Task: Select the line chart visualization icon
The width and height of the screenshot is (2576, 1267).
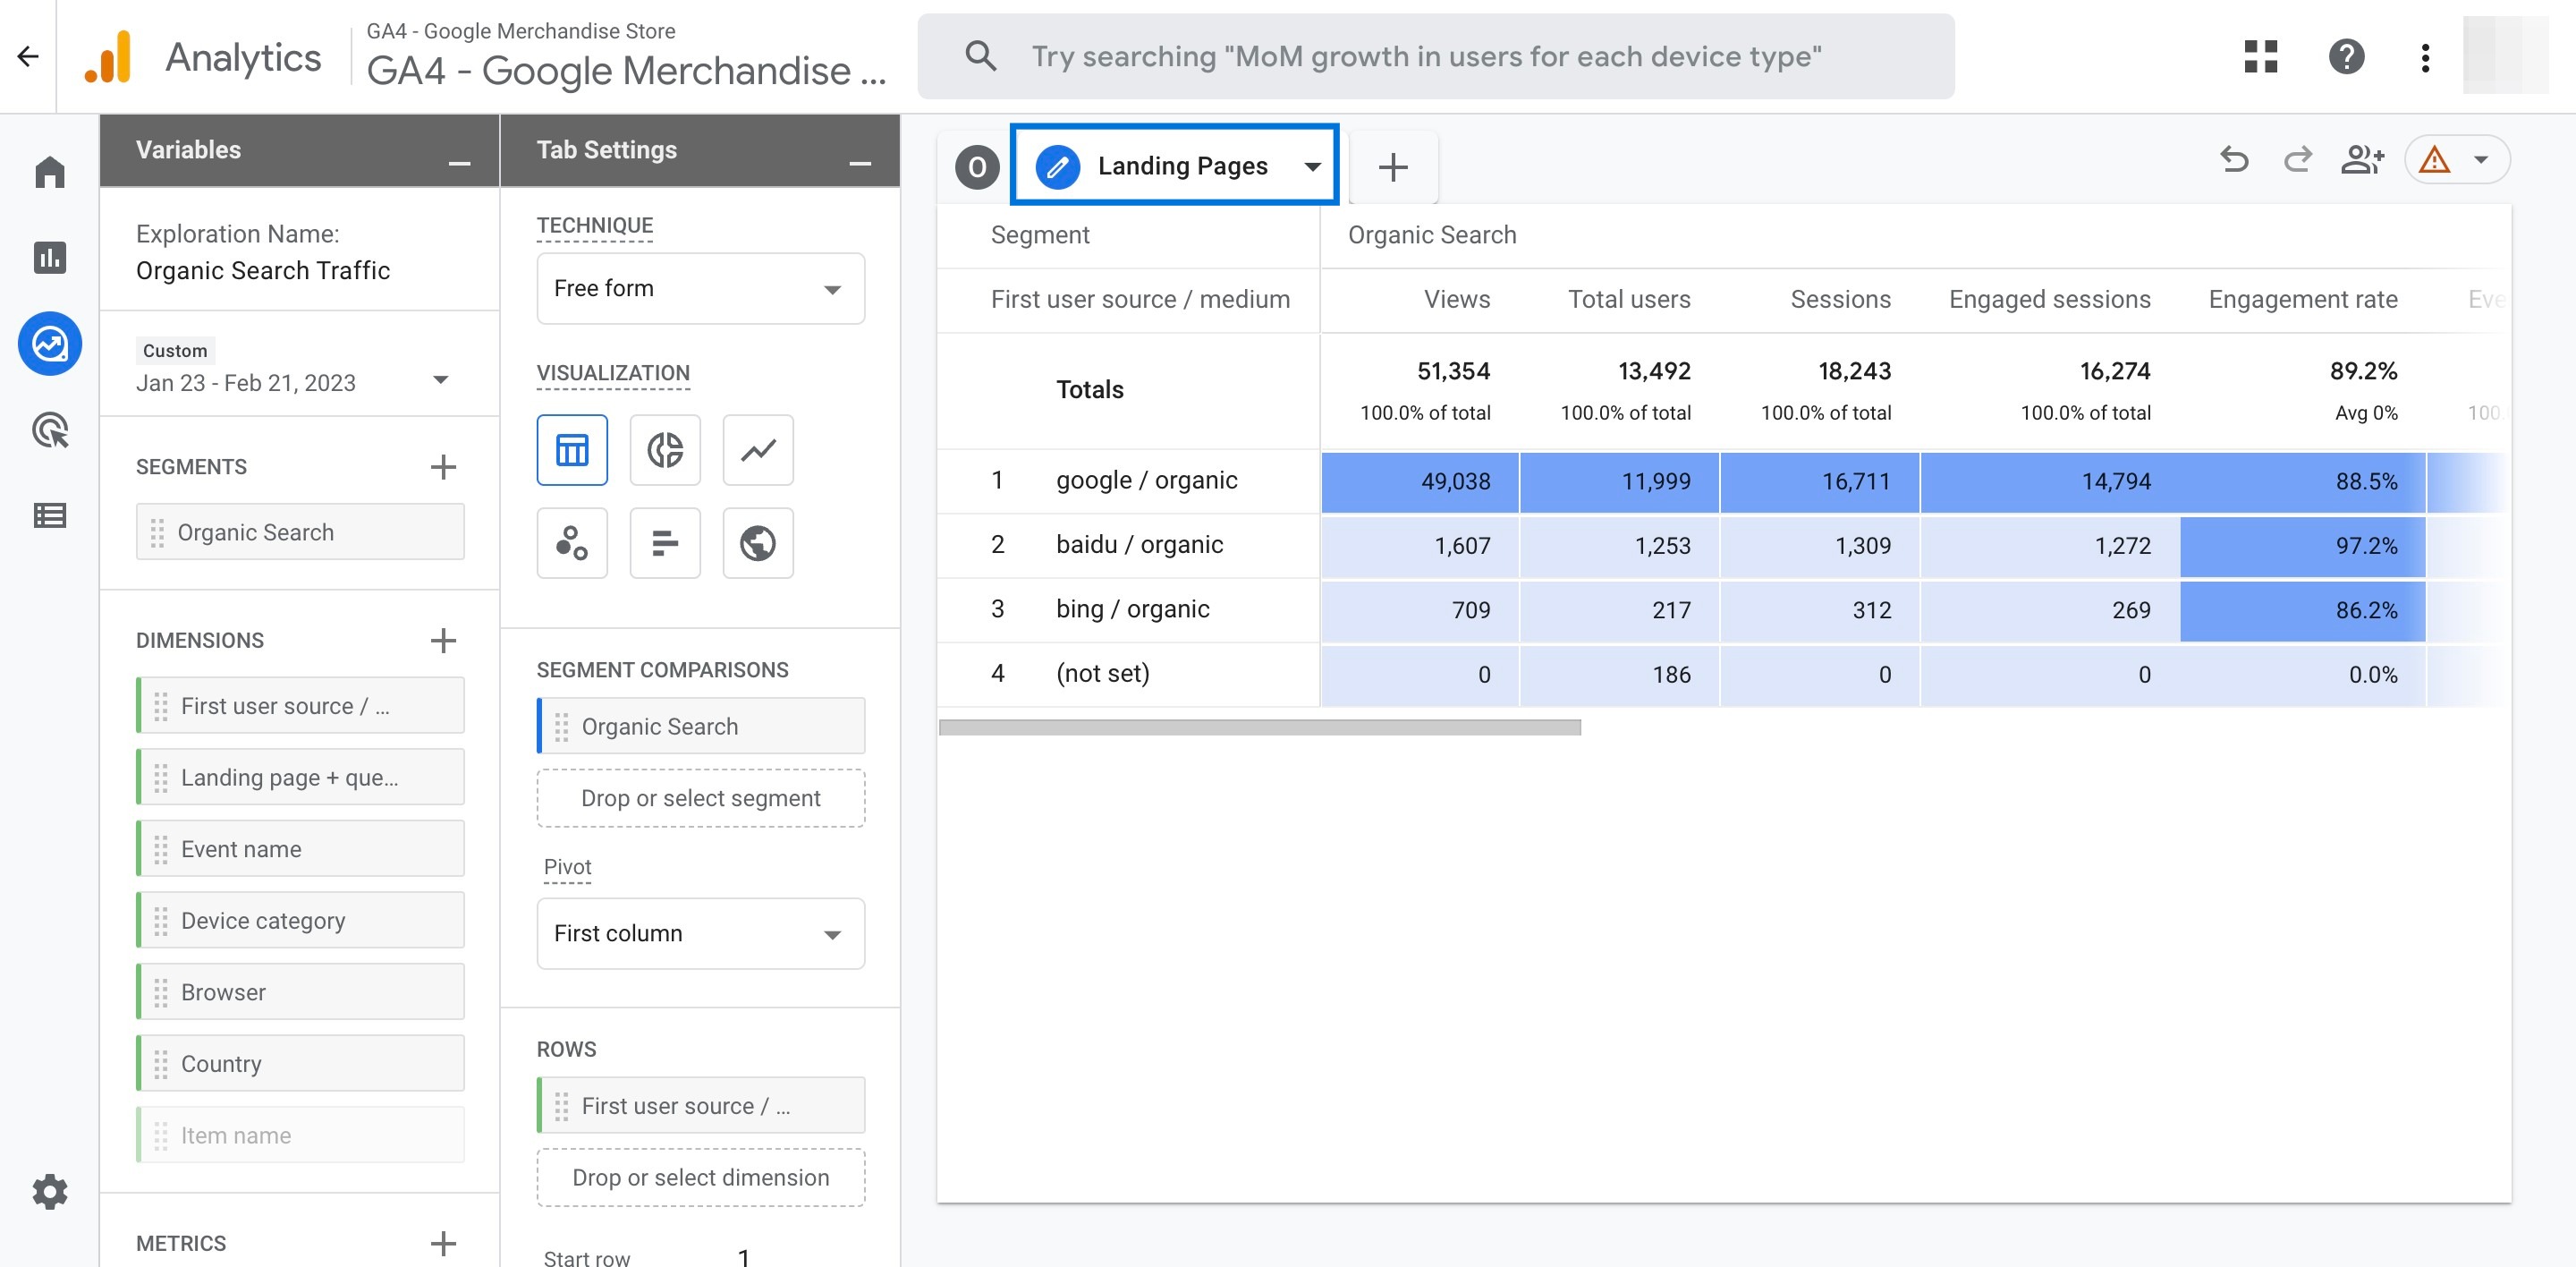Action: click(x=756, y=448)
